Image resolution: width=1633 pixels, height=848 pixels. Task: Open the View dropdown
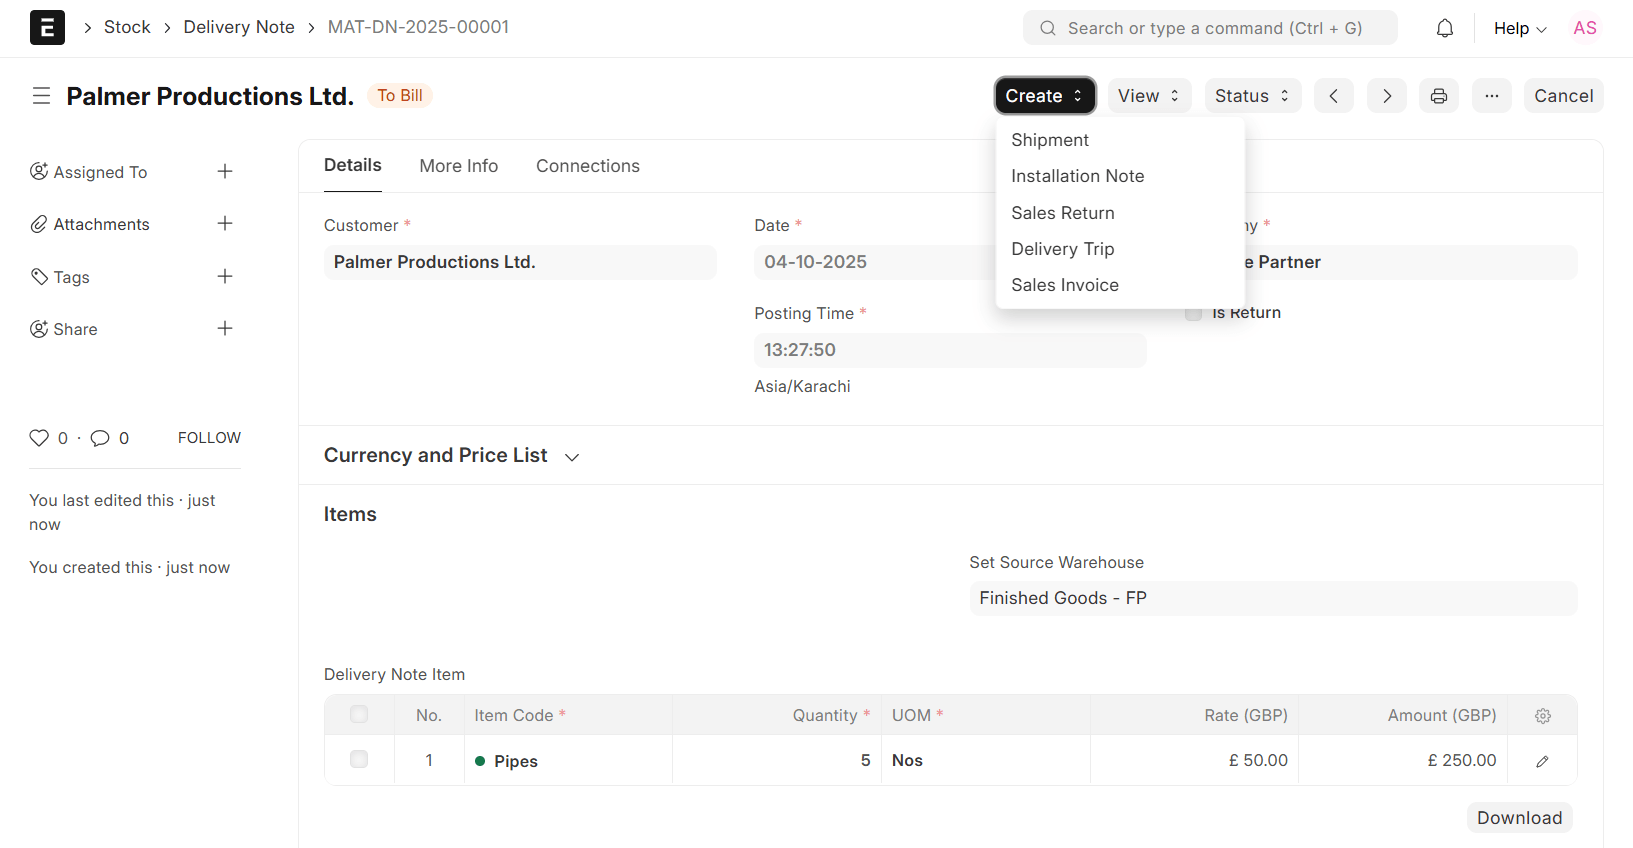pos(1149,96)
